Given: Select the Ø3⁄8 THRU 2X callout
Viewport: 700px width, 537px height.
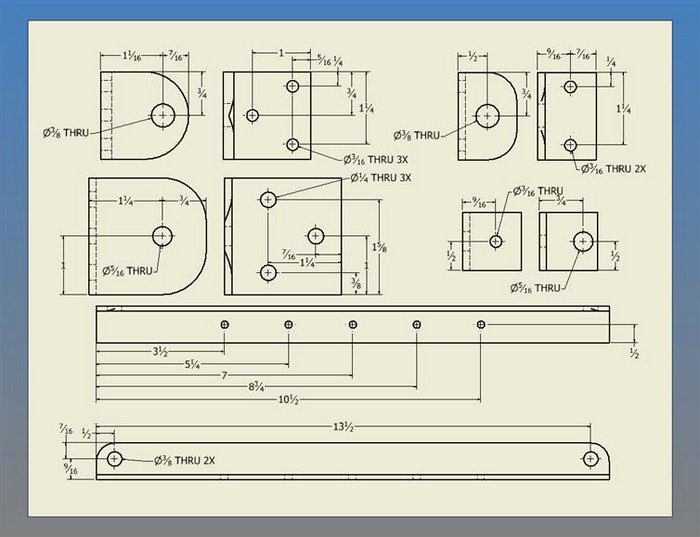Looking at the screenshot, I should tap(185, 460).
